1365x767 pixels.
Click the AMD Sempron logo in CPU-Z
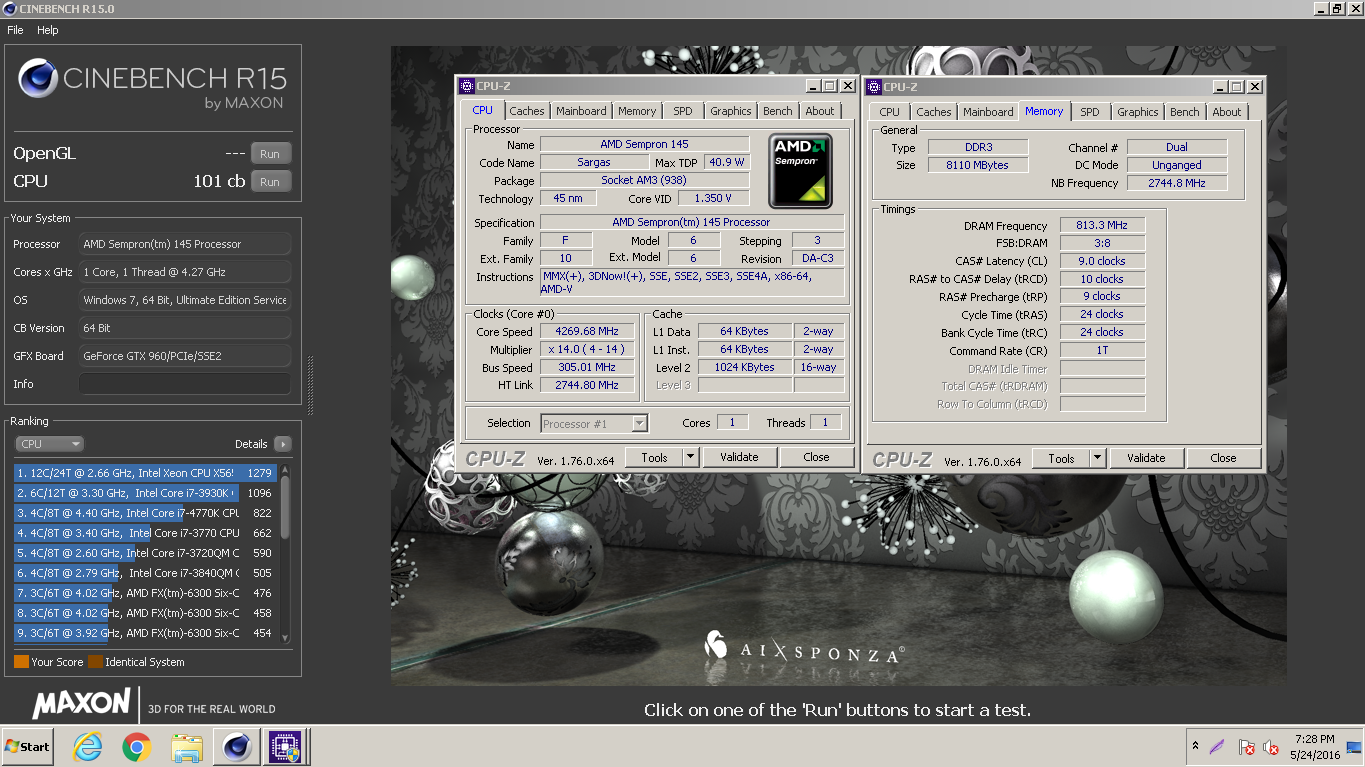(802, 171)
